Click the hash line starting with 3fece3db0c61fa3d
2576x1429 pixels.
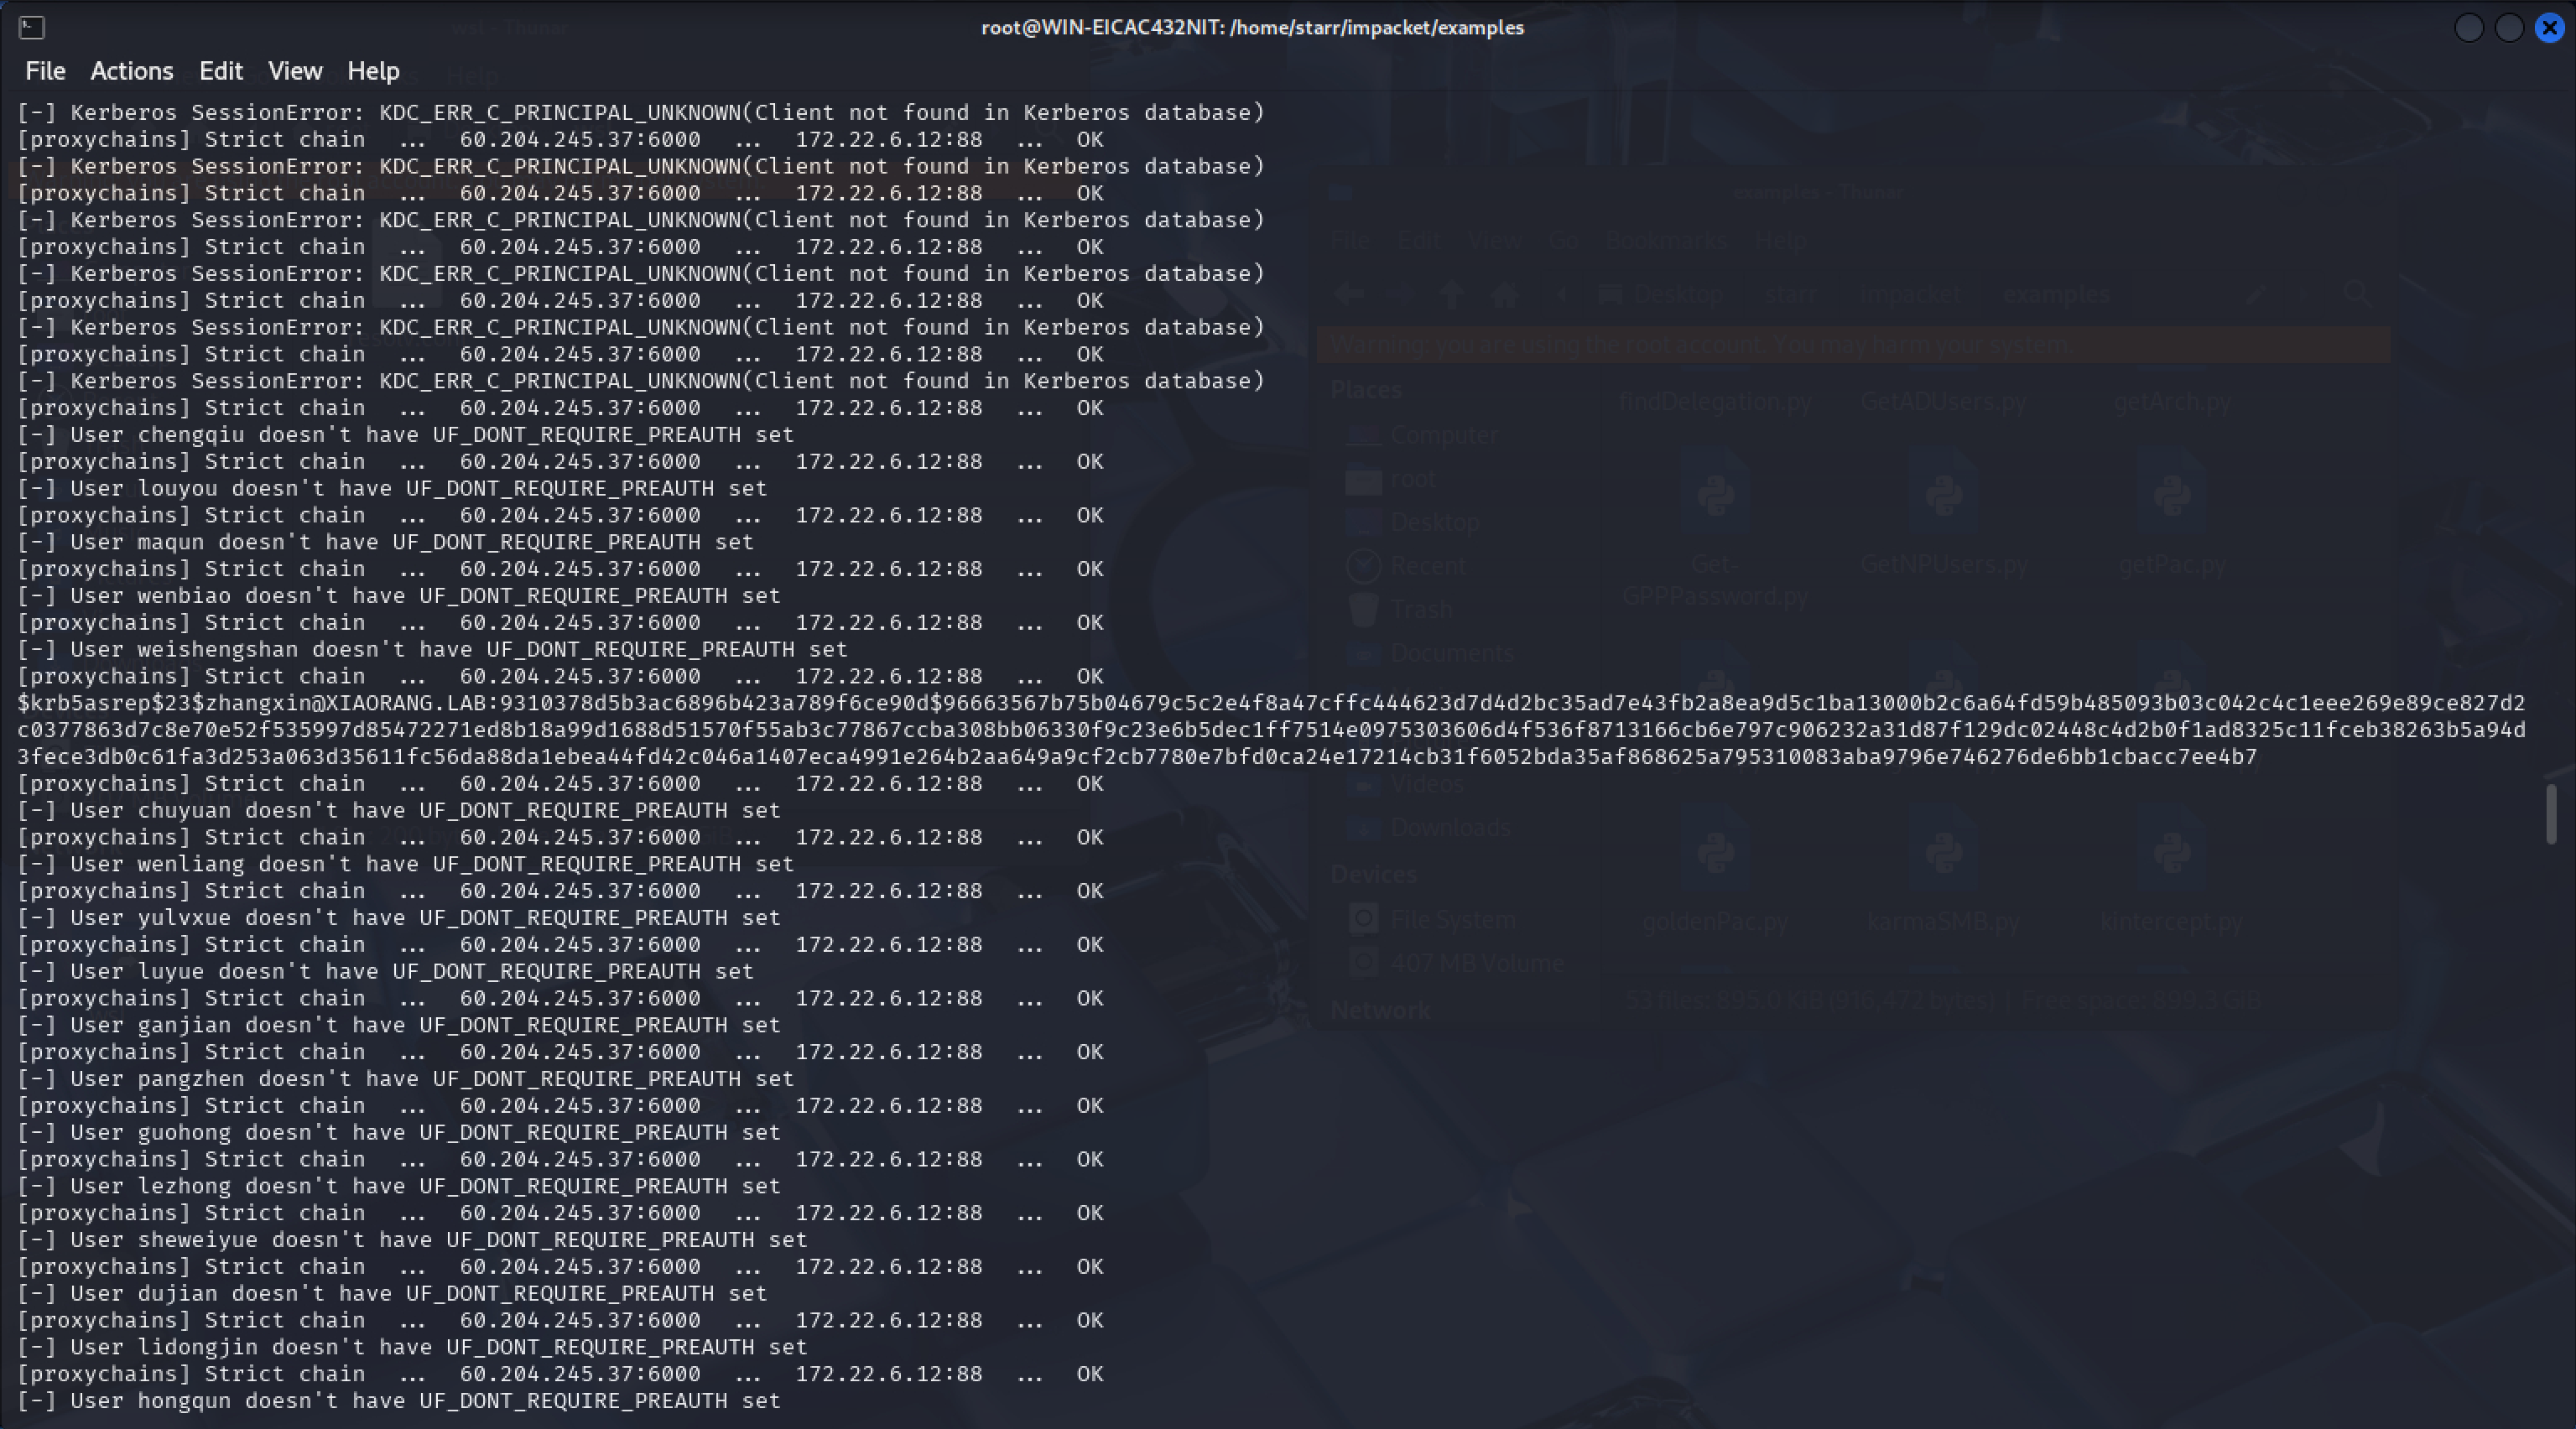point(1137,757)
